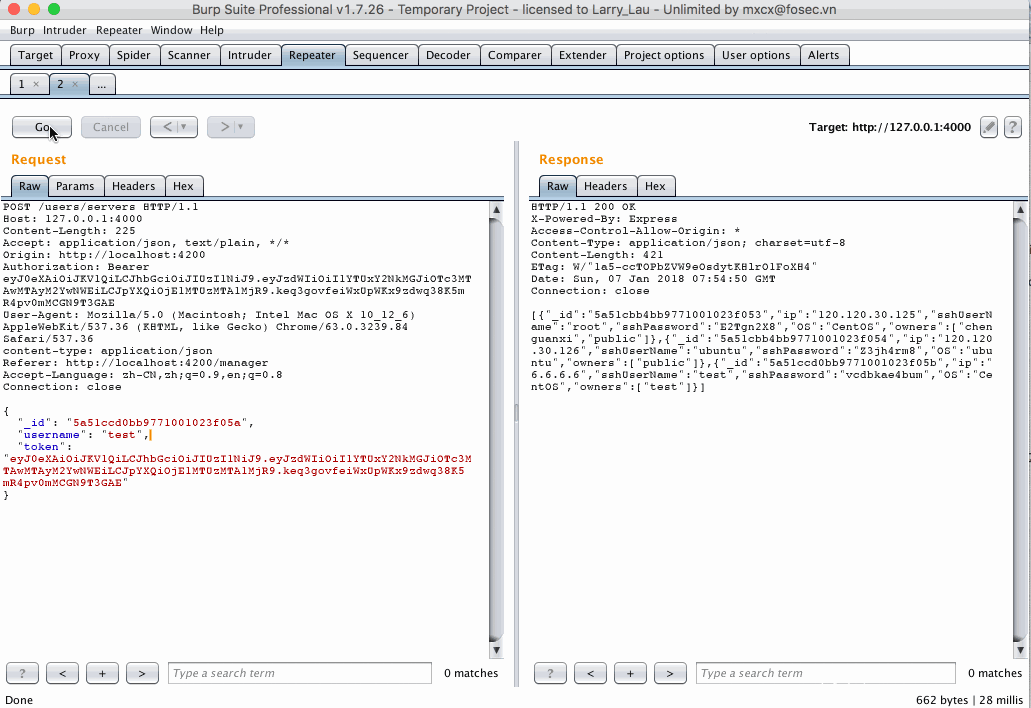
Task: Open the request Hex tab
Action: pos(183,186)
